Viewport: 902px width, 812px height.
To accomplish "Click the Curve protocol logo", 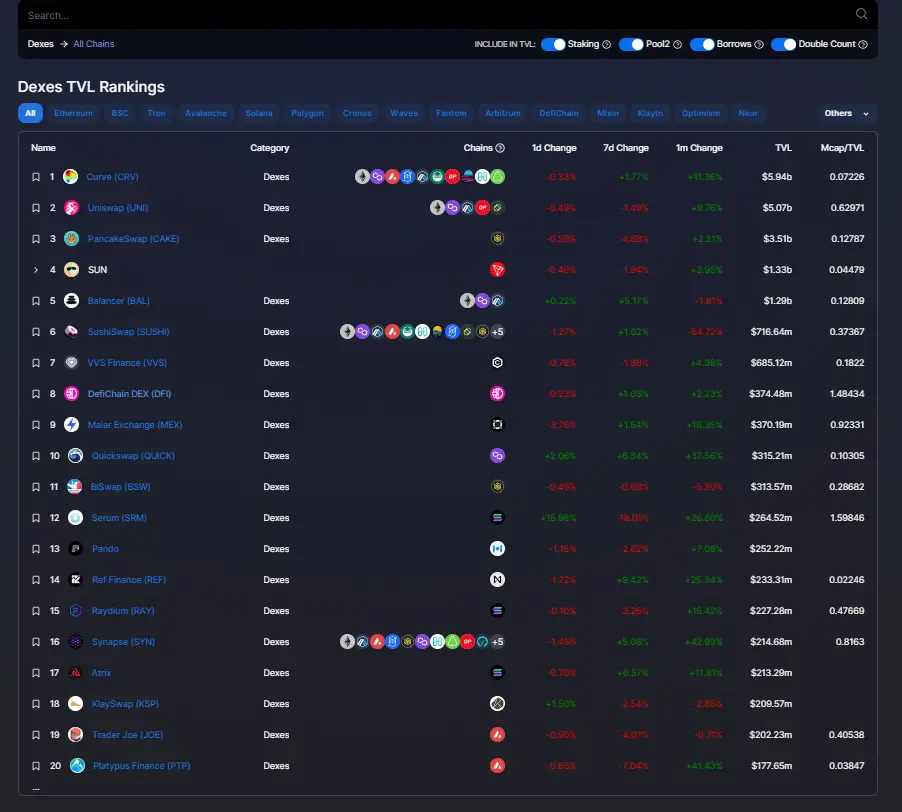I will tap(70, 177).
